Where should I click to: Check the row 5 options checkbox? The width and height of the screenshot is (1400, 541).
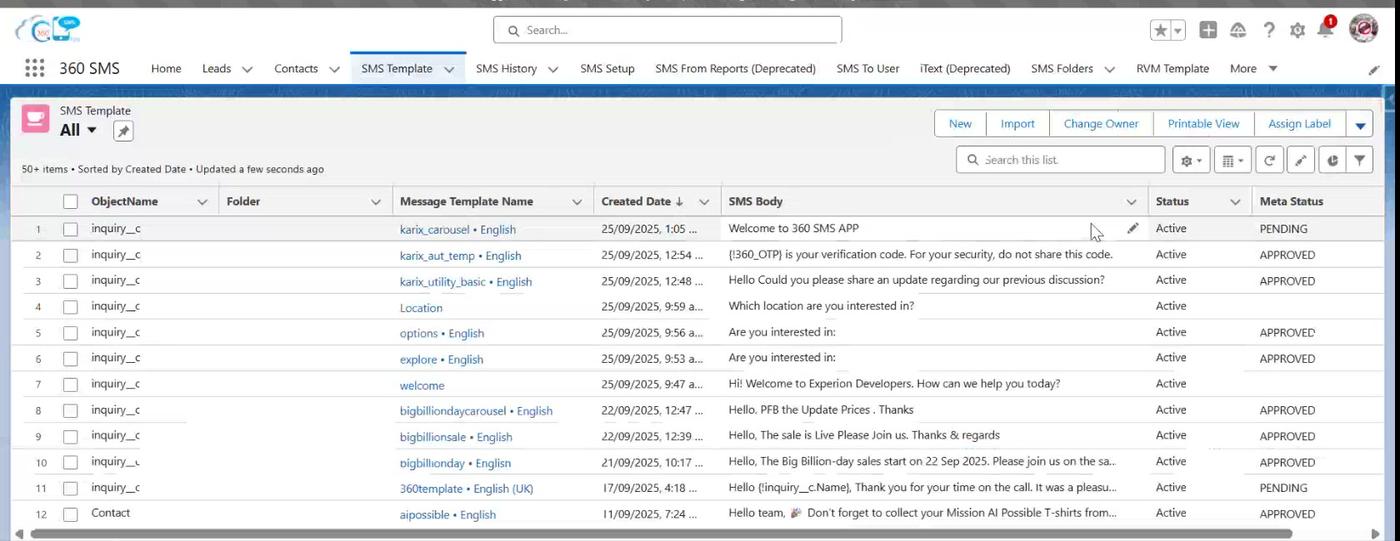(x=70, y=333)
